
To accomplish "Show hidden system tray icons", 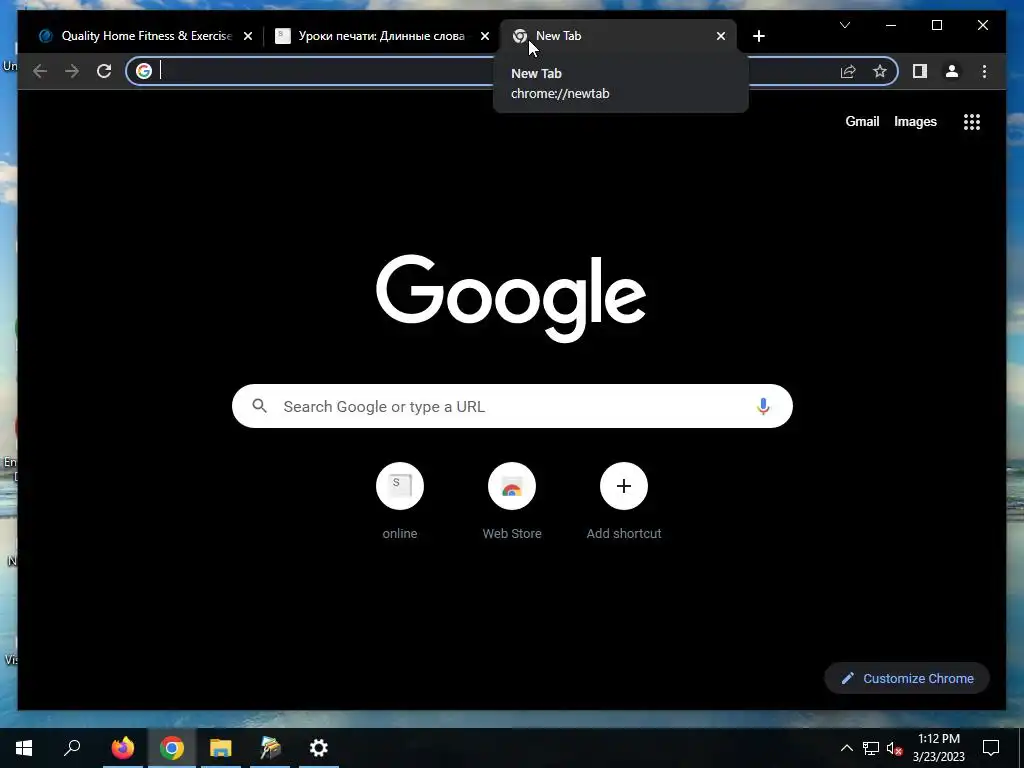I will (x=846, y=748).
